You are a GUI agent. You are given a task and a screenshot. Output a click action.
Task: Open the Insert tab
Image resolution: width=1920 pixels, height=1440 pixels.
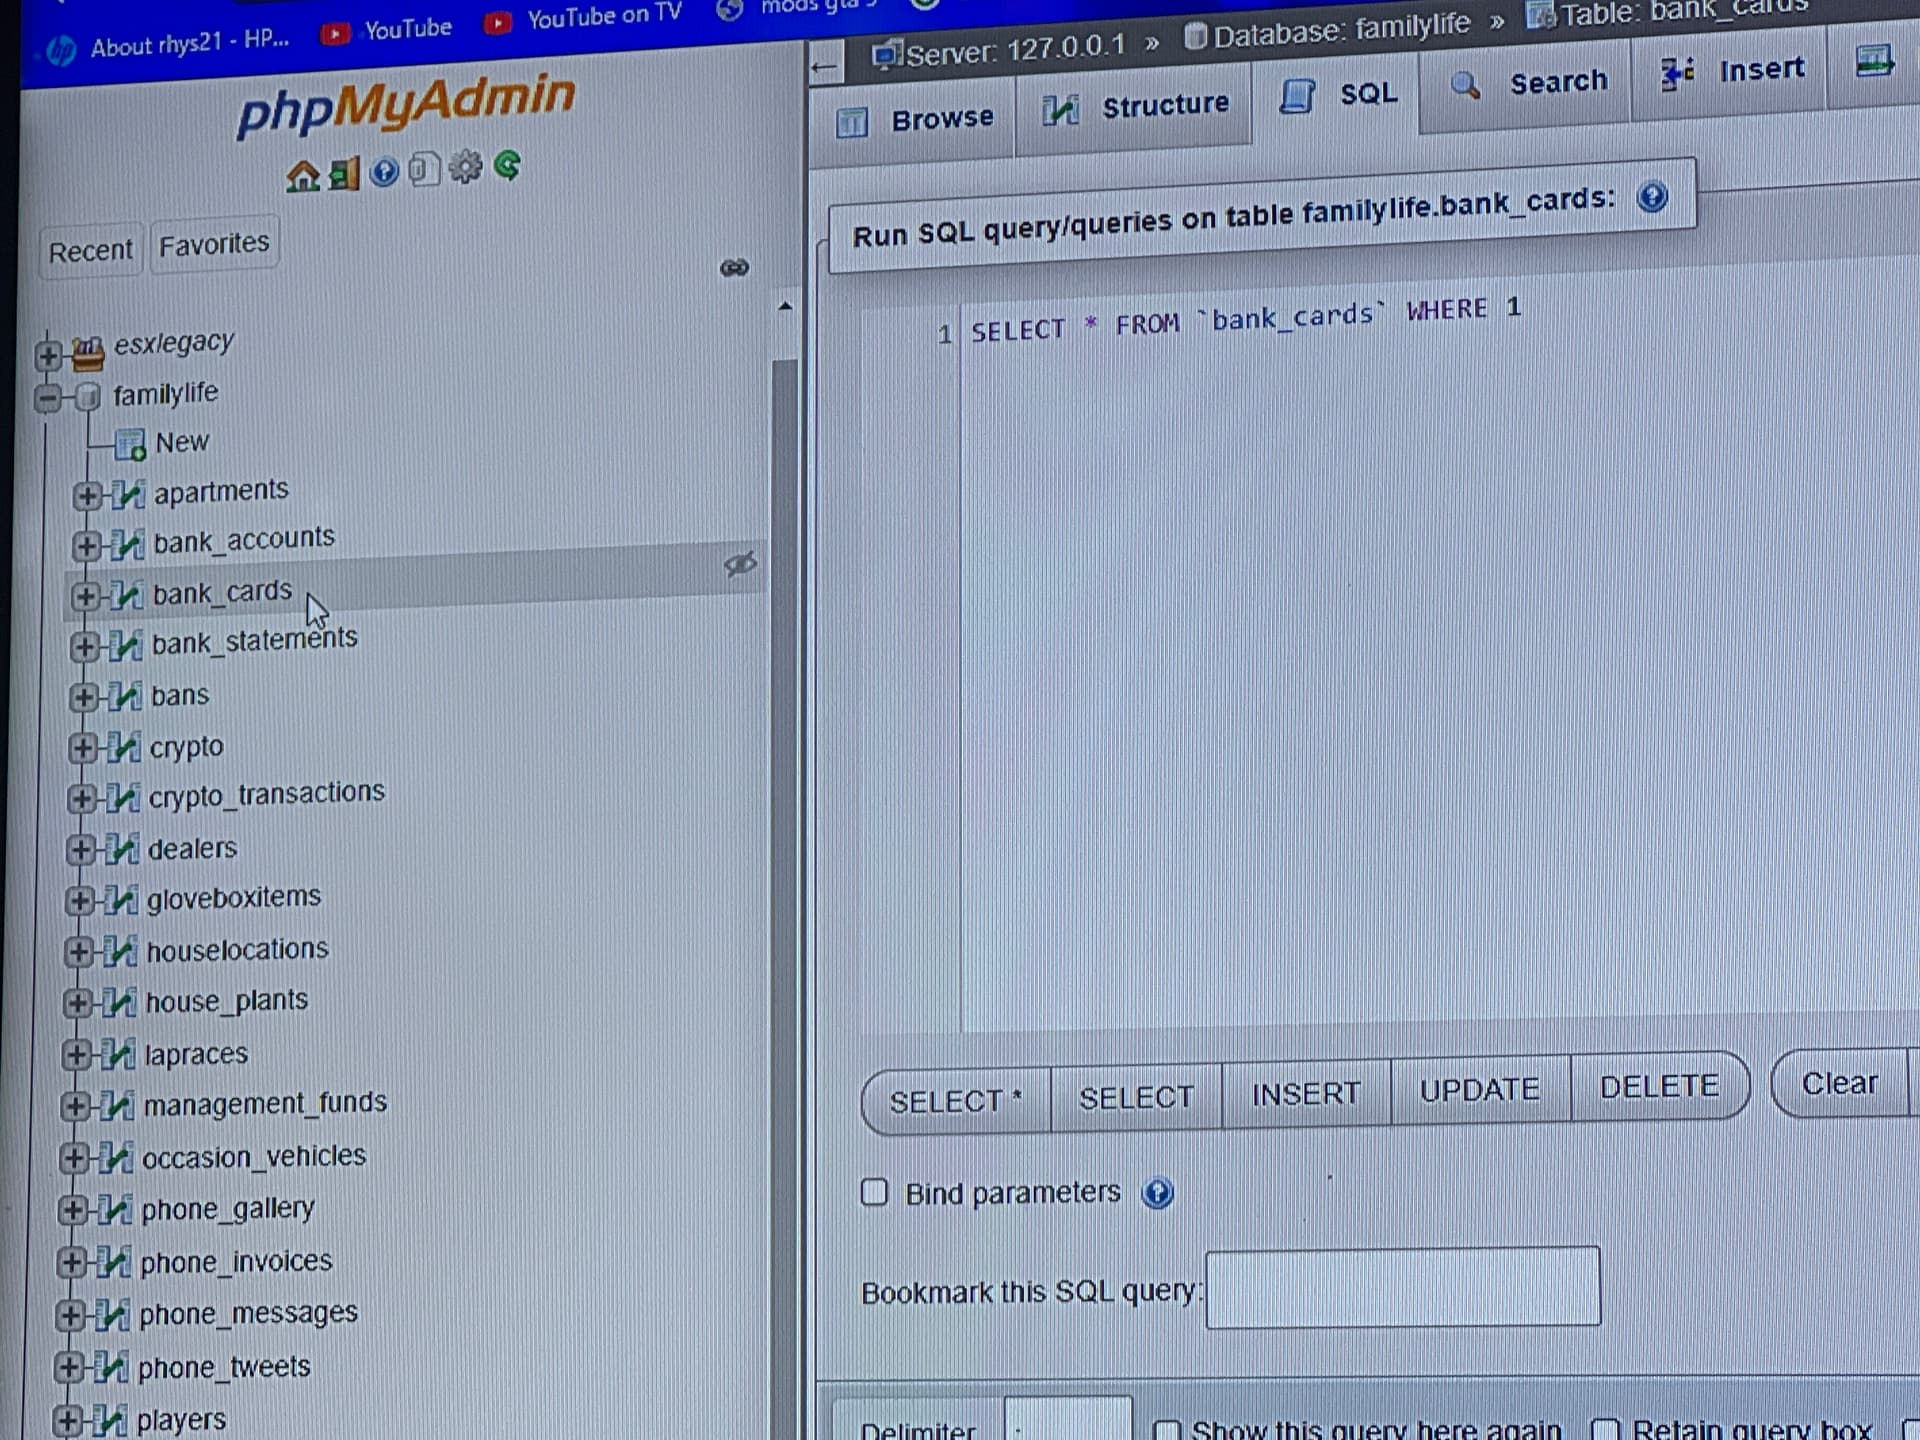coord(1732,71)
